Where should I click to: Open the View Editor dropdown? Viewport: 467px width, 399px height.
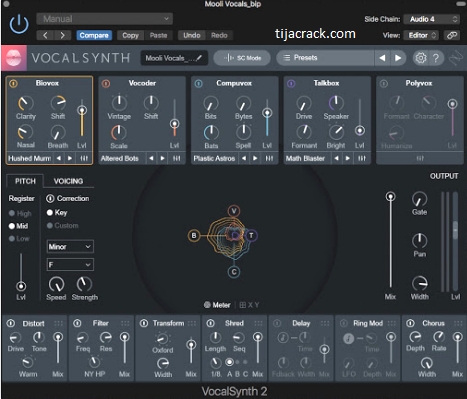[x=421, y=35]
